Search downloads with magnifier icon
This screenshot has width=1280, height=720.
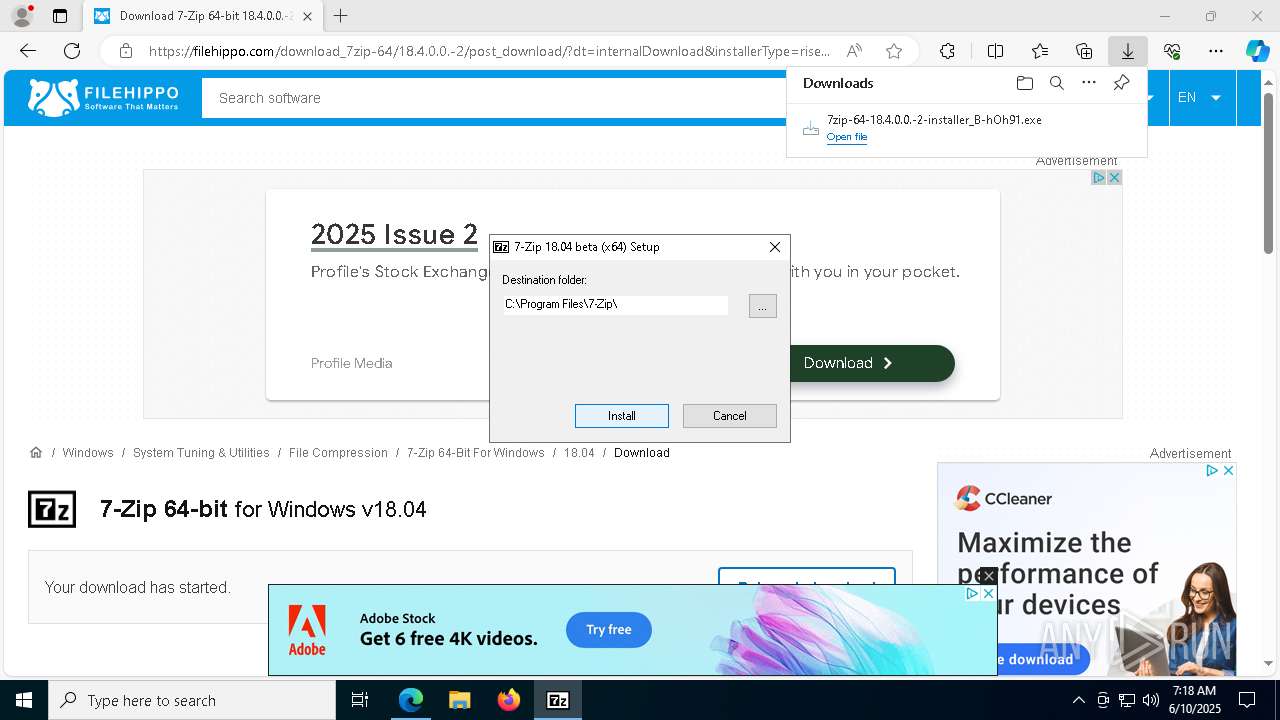click(x=1056, y=83)
